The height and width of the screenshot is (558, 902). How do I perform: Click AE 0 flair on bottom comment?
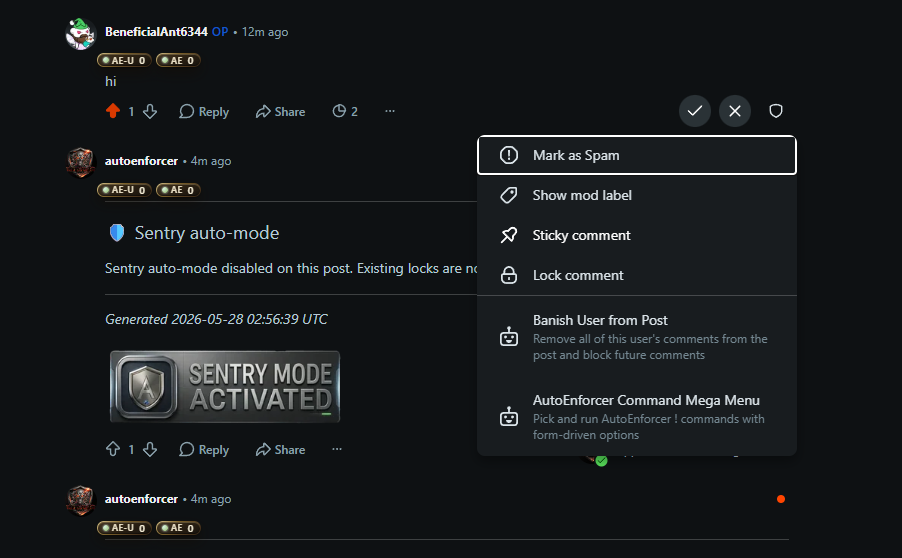(178, 528)
